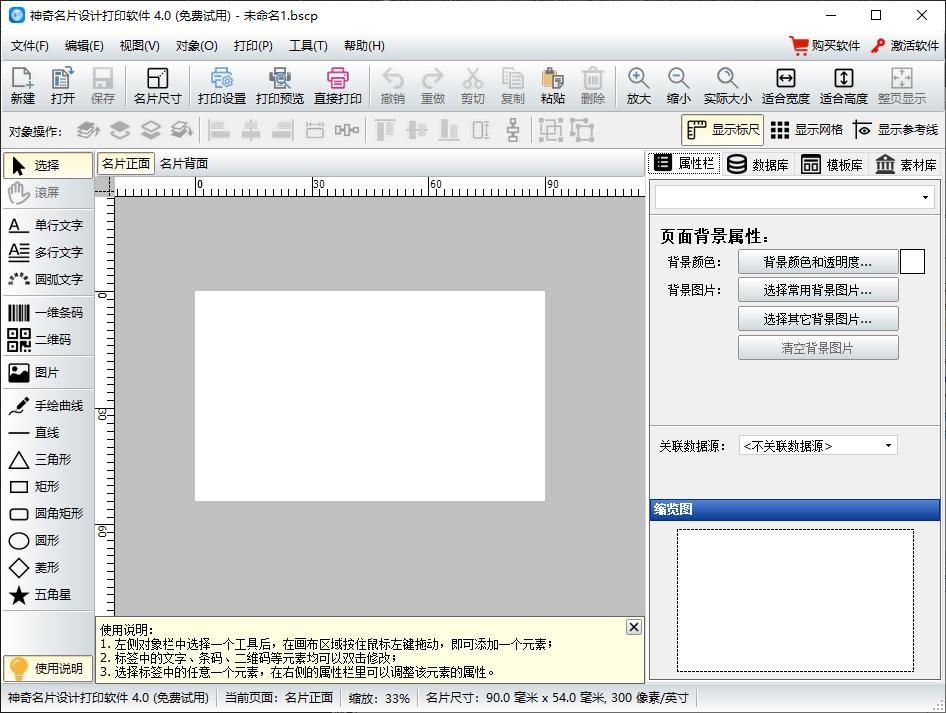
Task: Open the 编辑(E) menu
Action: pyautogui.click(x=84, y=46)
